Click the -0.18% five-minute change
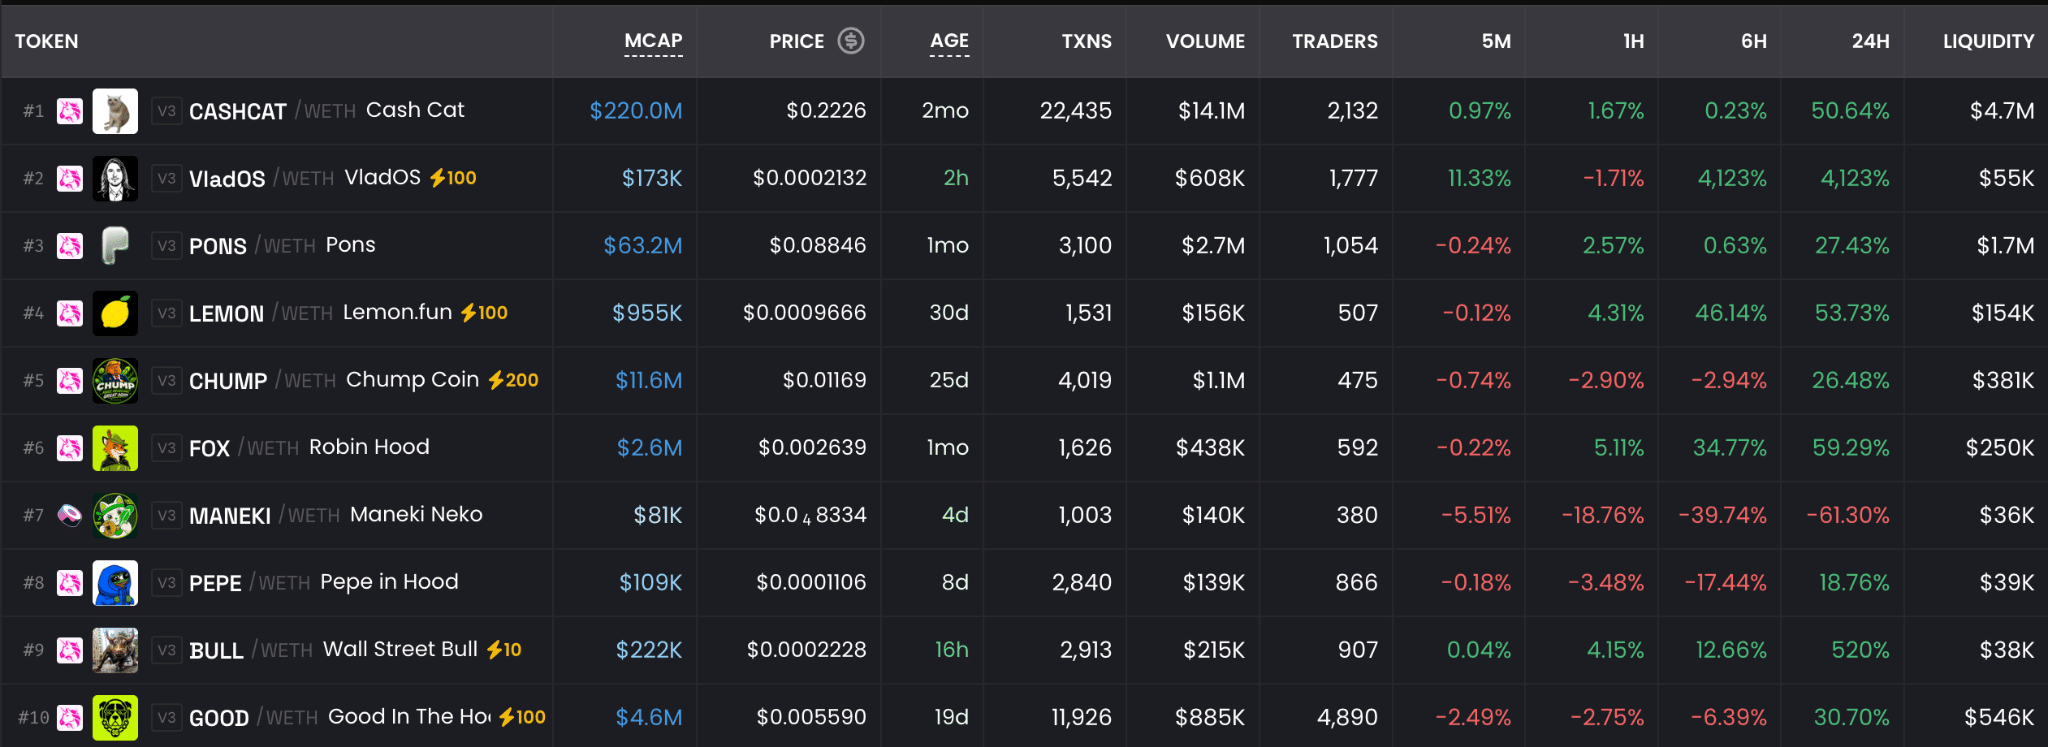Image resolution: width=2048 pixels, height=747 pixels. point(1476,582)
